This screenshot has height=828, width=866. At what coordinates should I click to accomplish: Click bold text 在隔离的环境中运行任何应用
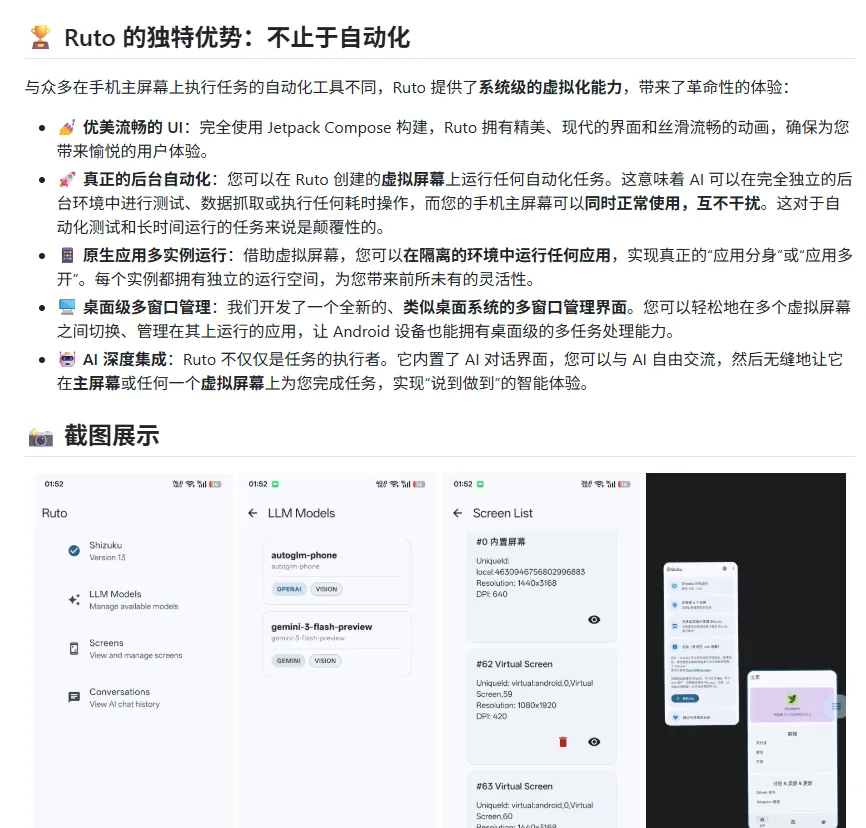[506, 255]
